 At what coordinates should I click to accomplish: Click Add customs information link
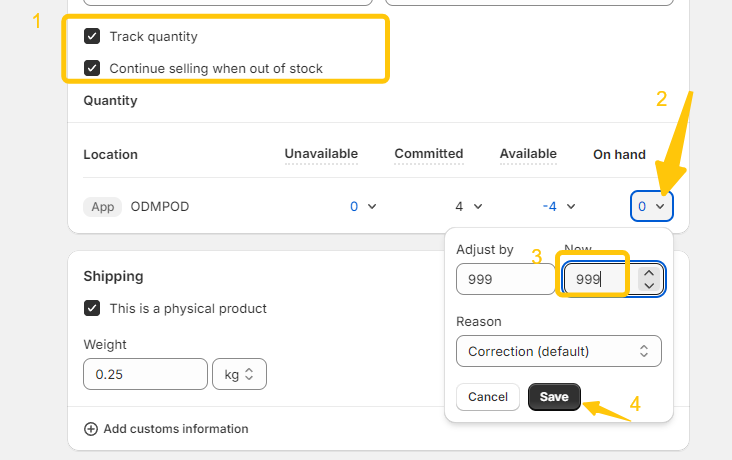click(175, 429)
